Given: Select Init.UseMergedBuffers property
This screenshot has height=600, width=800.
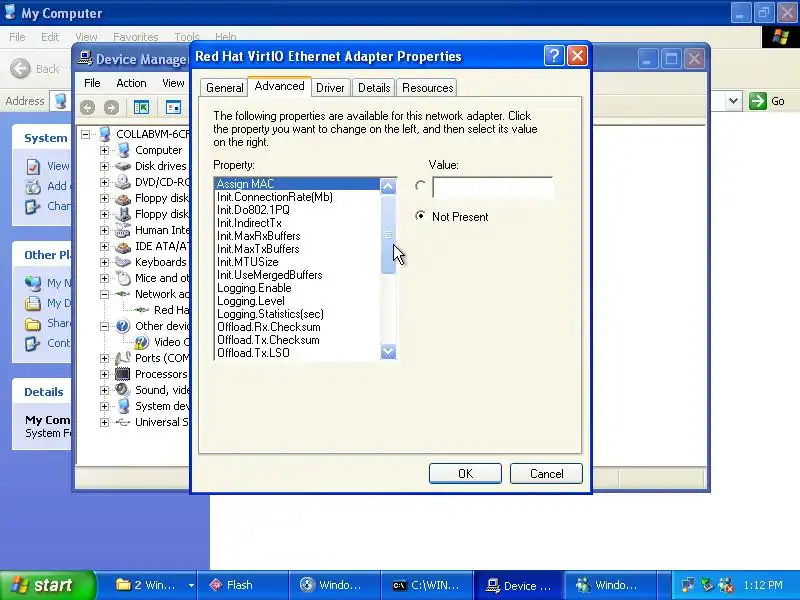Looking at the screenshot, I should pyautogui.click(x=297, y=275).
